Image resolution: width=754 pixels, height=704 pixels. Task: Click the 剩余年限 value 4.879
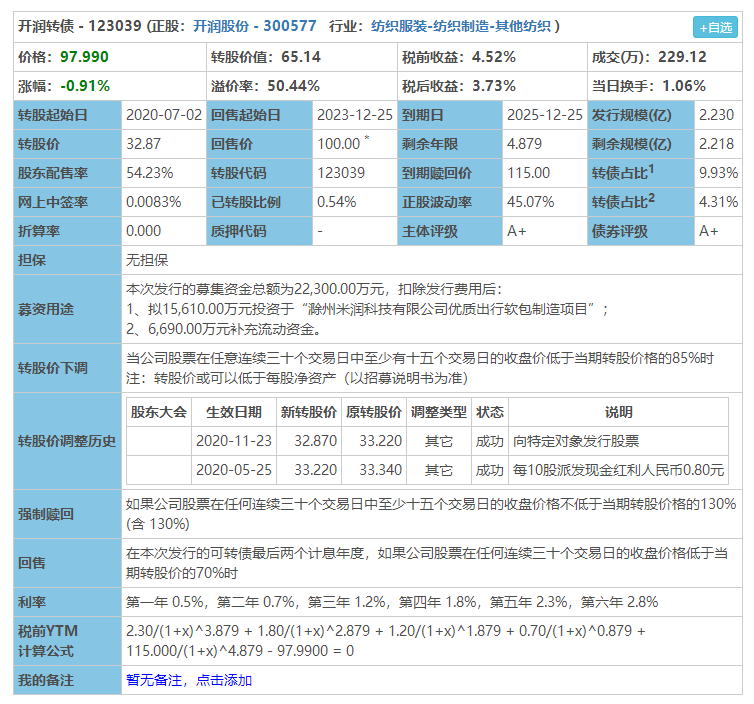[524, 144]
